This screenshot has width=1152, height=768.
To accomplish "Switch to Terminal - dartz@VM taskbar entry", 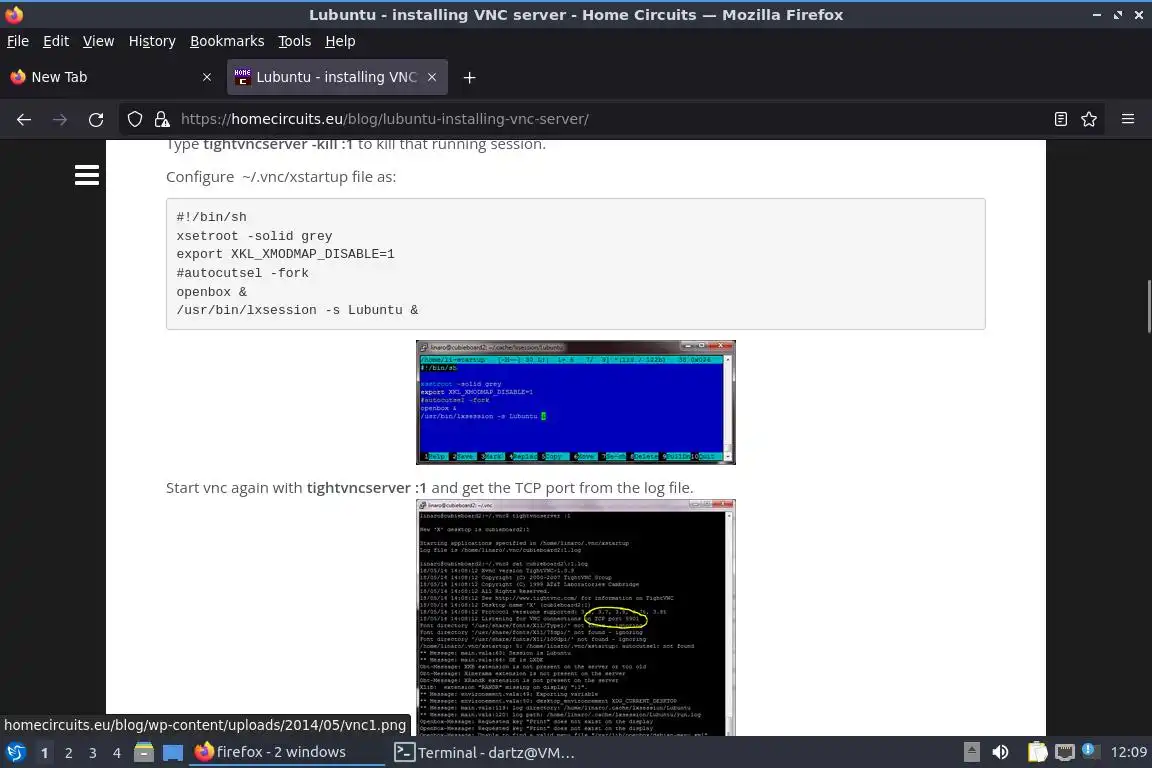I will (486, 753).
